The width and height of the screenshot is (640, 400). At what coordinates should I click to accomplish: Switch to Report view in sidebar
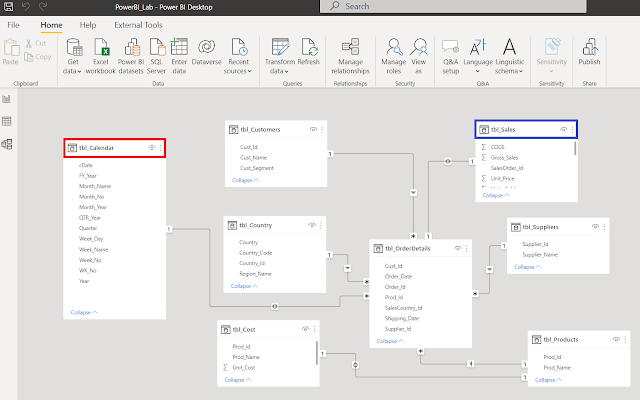(7, 99)
